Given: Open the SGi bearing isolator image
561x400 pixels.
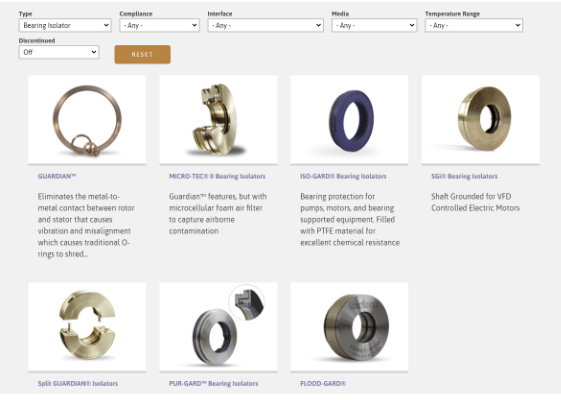Looking at the screenshot, I should [480, 119].
